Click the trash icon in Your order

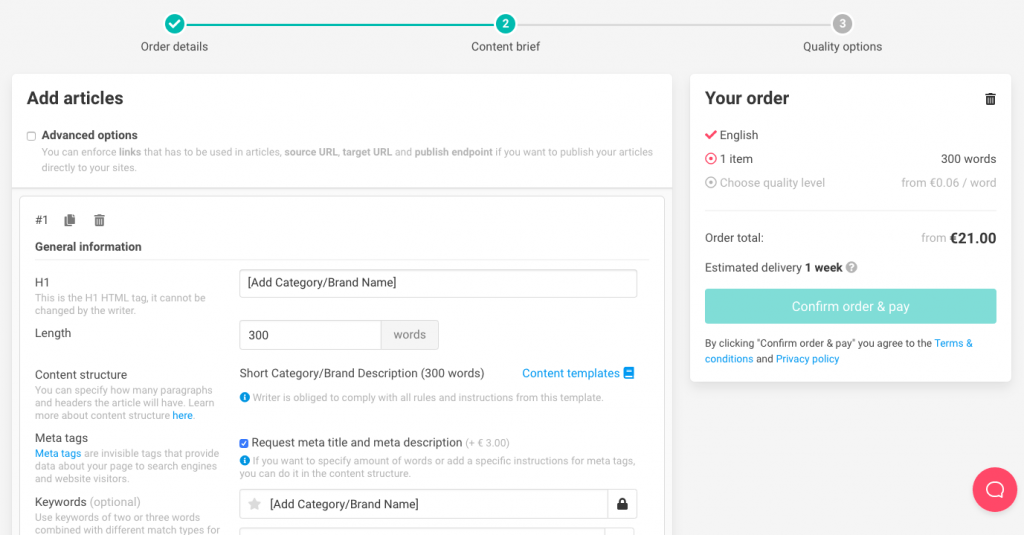tap(990, 99)
